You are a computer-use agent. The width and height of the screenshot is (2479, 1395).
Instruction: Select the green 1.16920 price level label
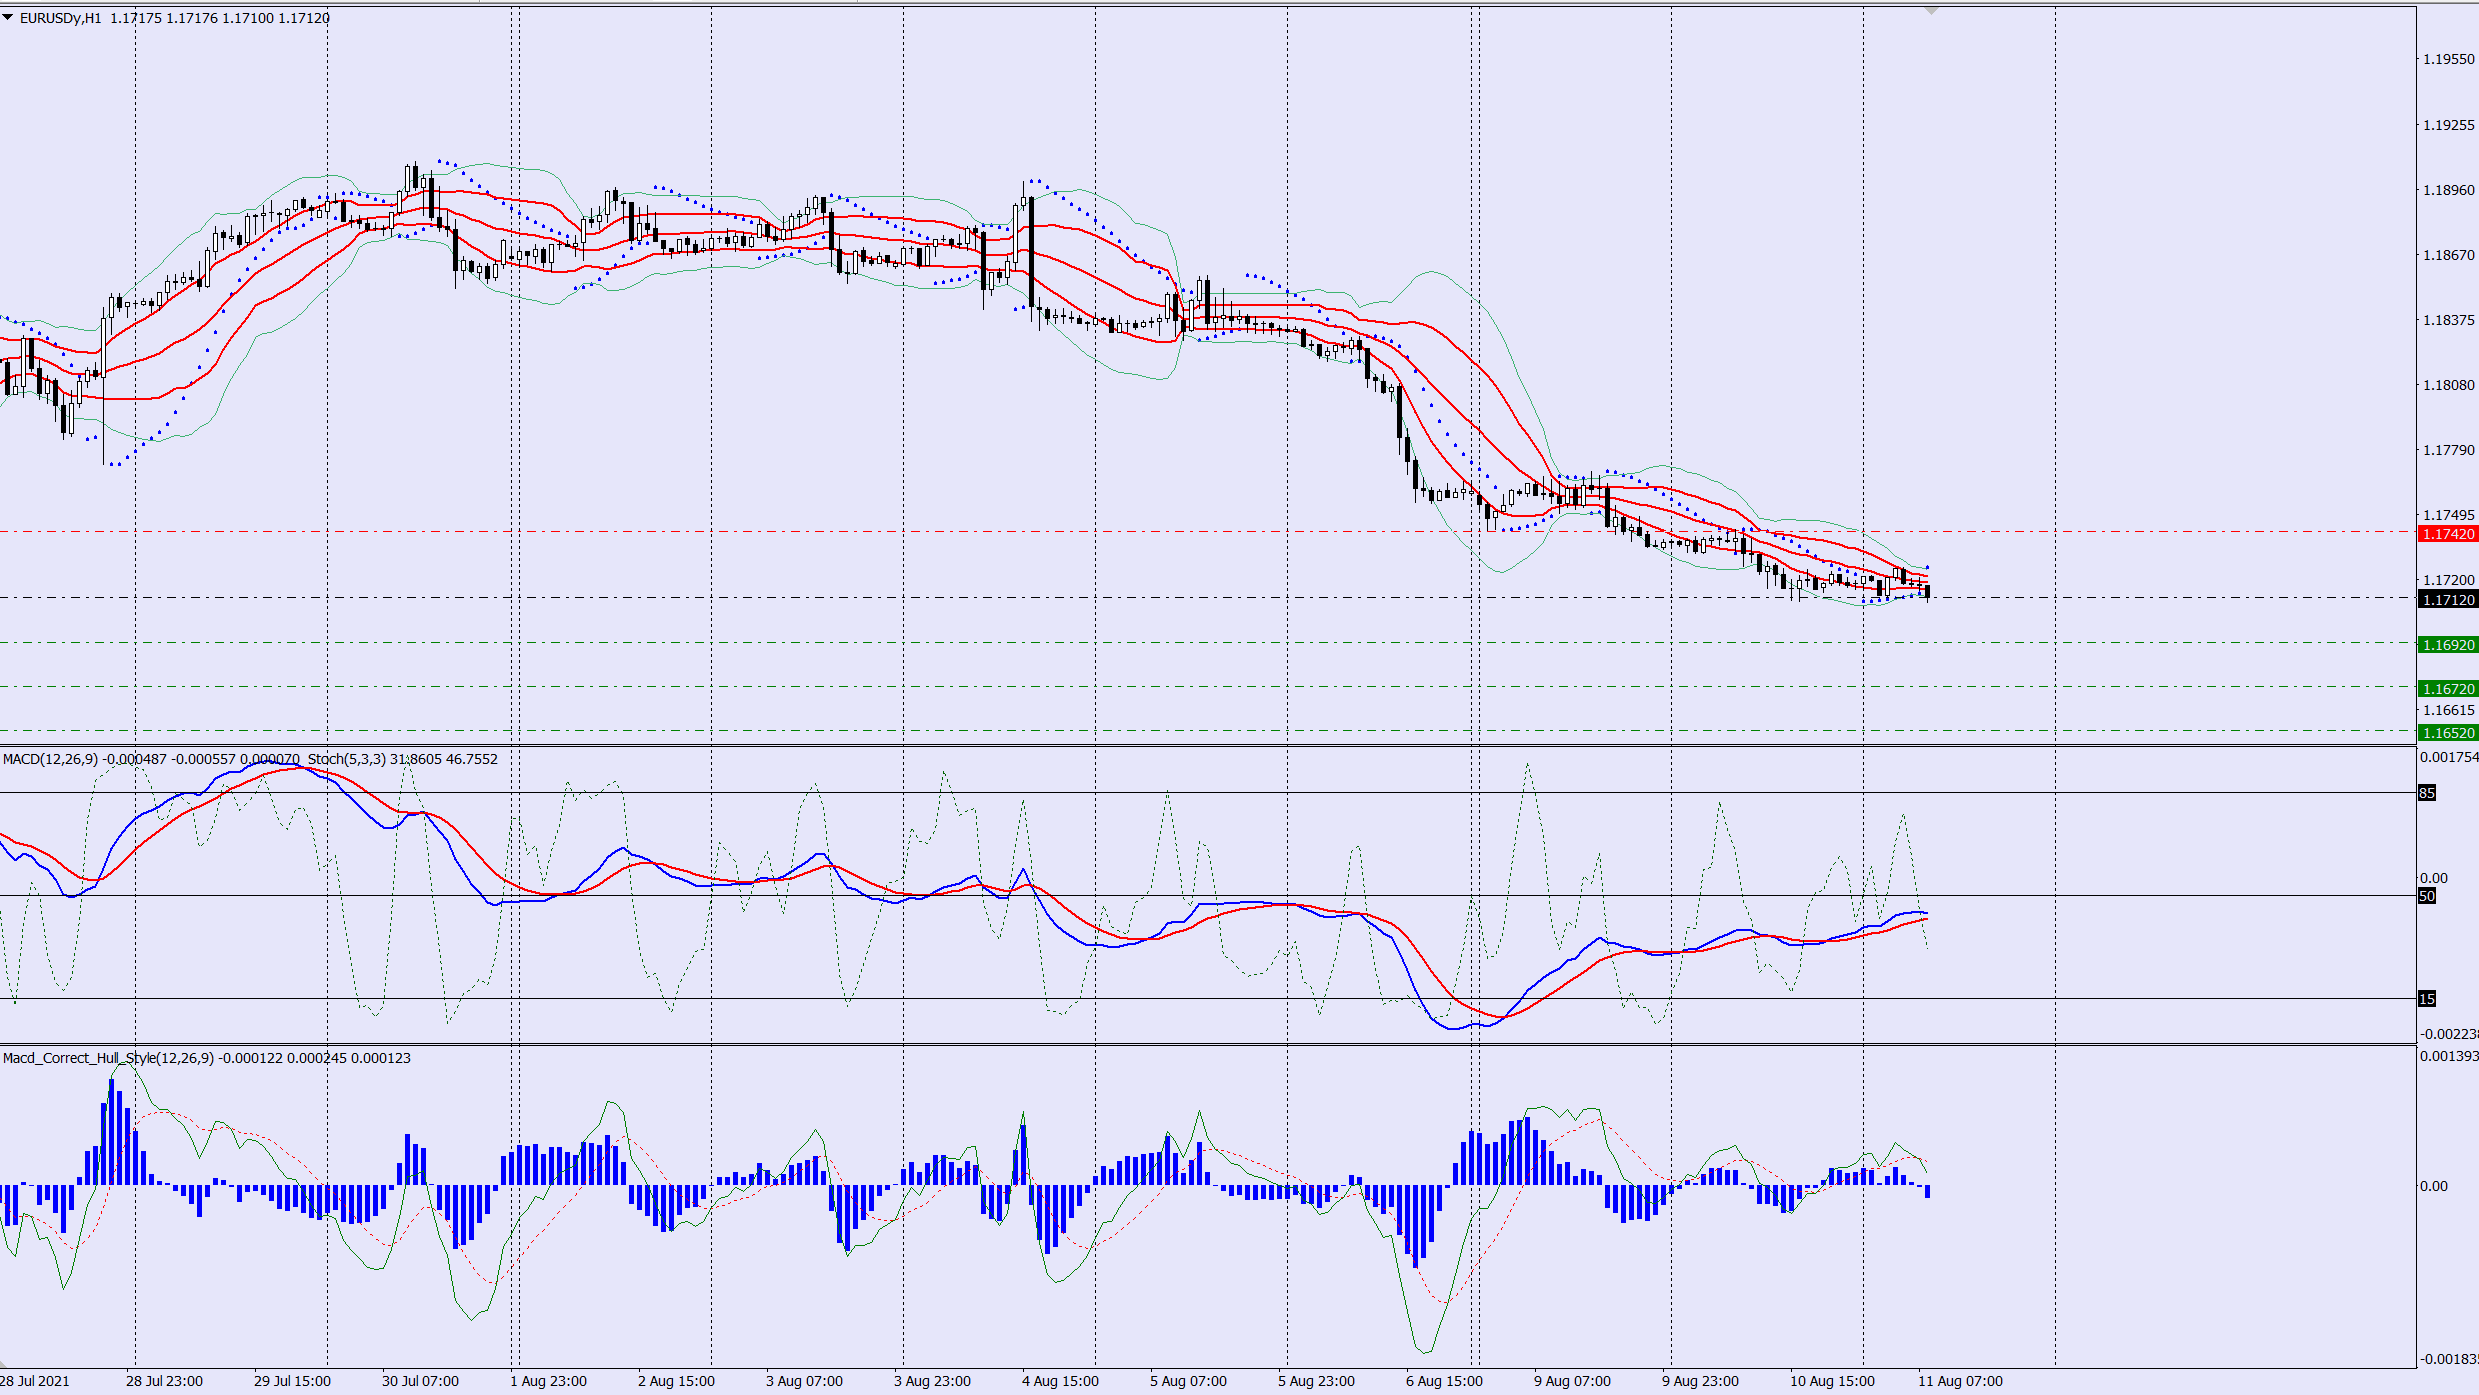click(x=2447, y=645)
